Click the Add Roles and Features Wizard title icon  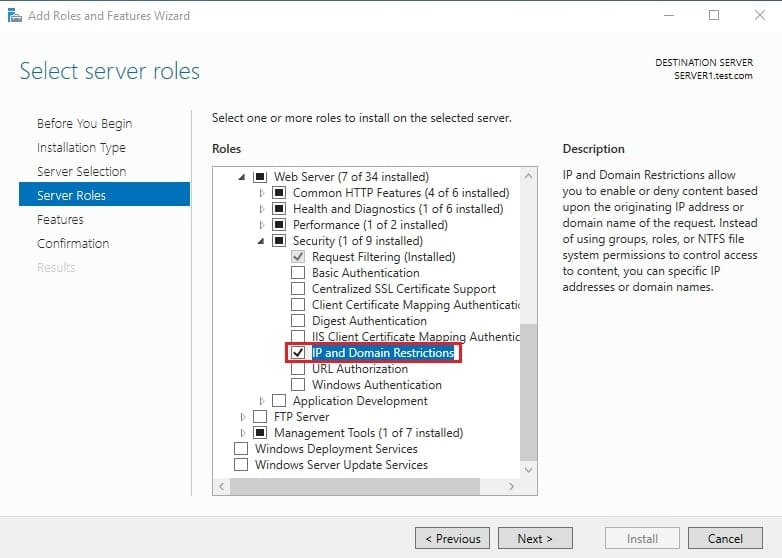tap(15, 15)
